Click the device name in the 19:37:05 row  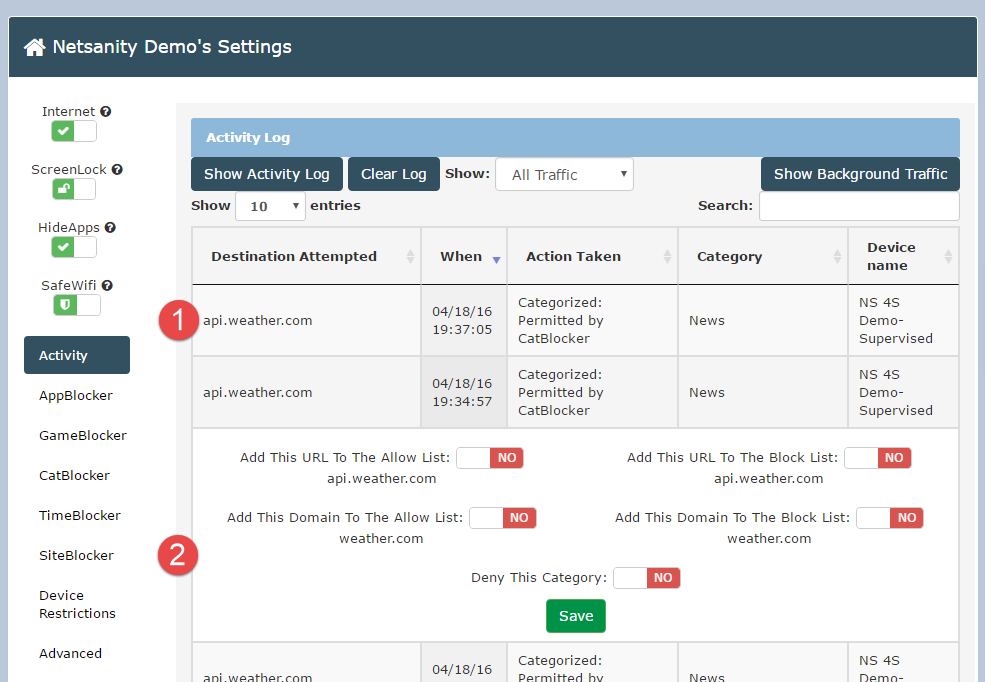(x=896, y=320)
